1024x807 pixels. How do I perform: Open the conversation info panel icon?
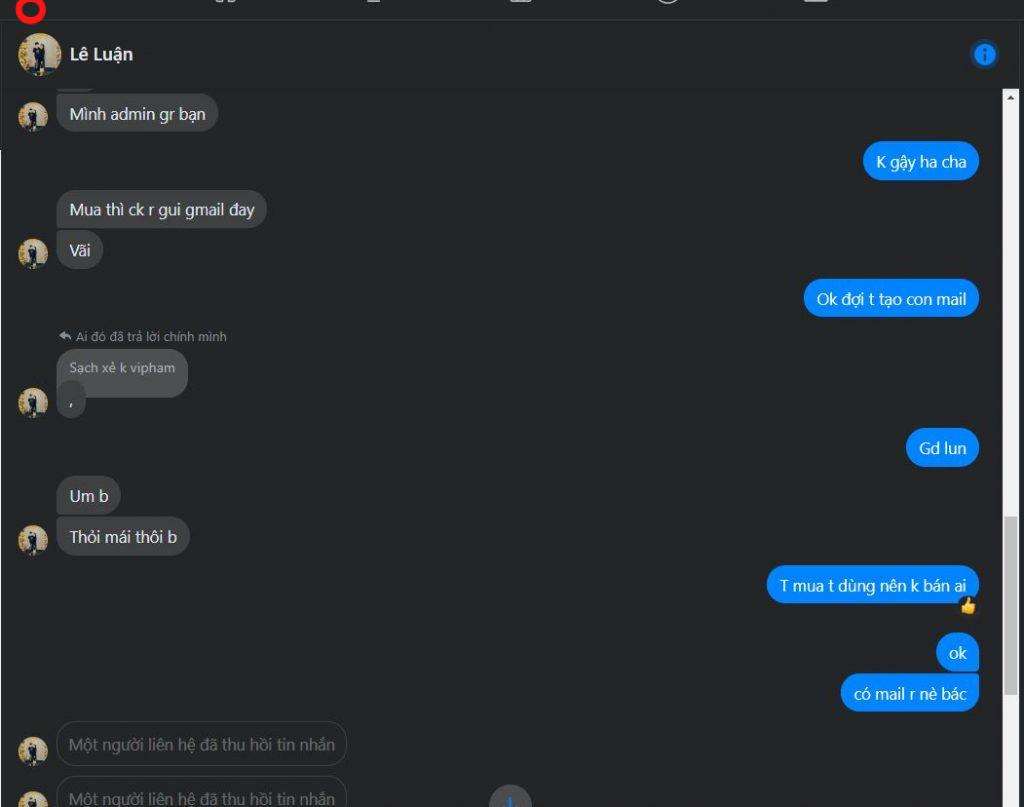(x=984, y=54)
